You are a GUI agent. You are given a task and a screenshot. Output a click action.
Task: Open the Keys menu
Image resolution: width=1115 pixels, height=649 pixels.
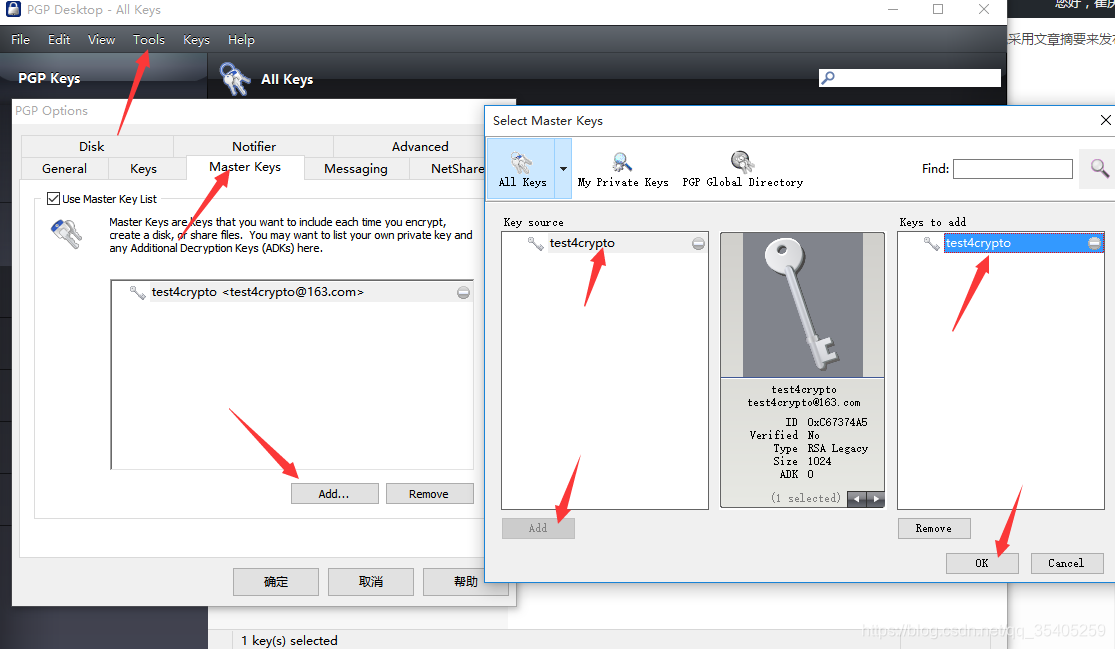coord(196,40)
